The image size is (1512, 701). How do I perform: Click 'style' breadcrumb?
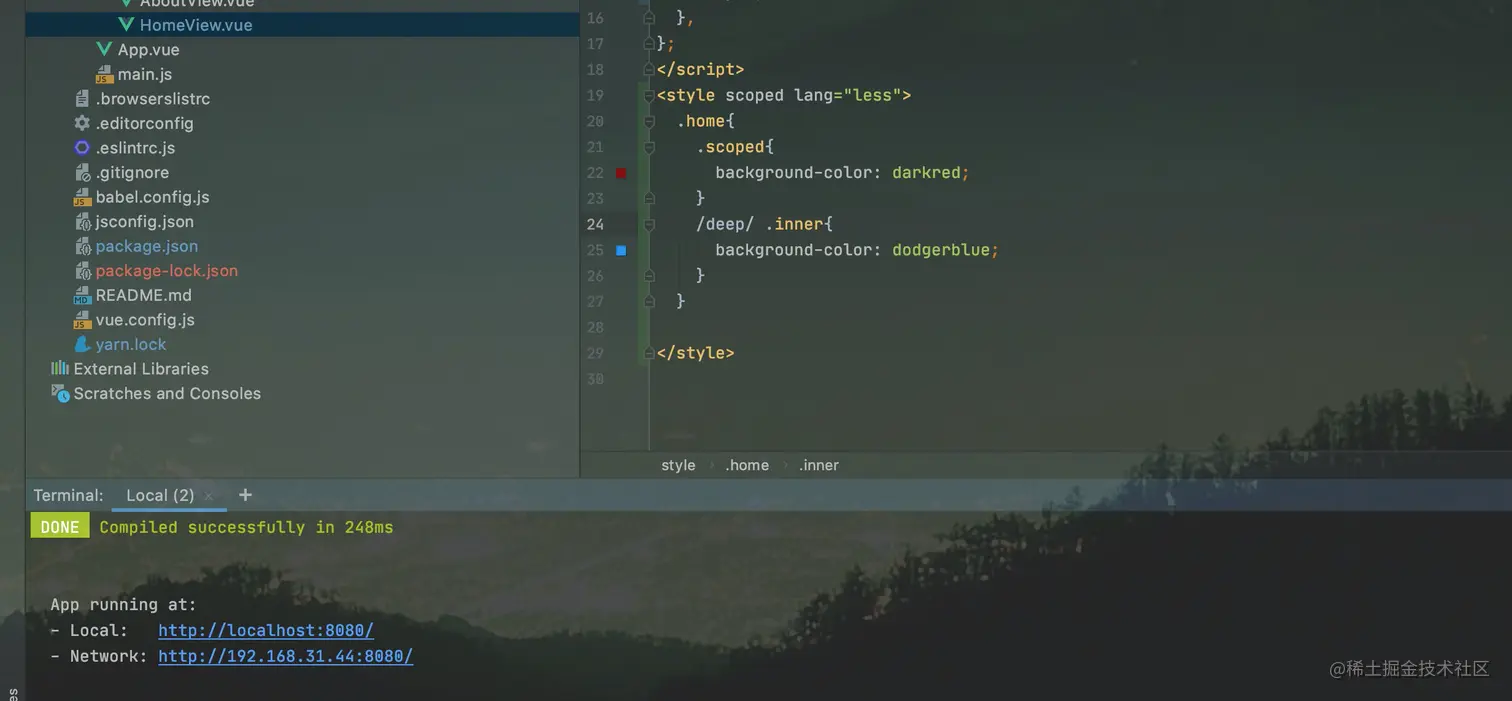(x=678, y=465)
